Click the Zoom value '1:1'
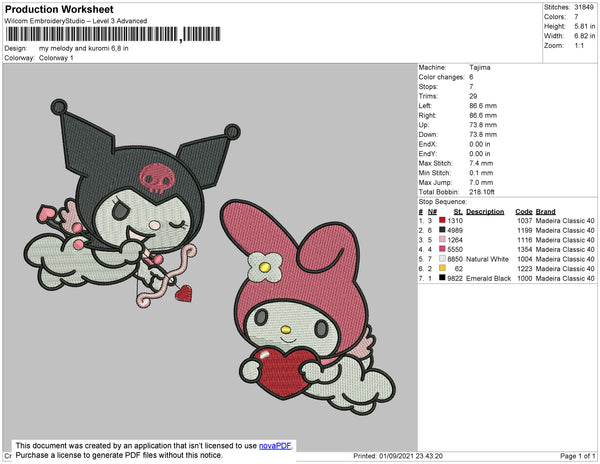The height and width of the screenshot is (464, 600). 579,46
